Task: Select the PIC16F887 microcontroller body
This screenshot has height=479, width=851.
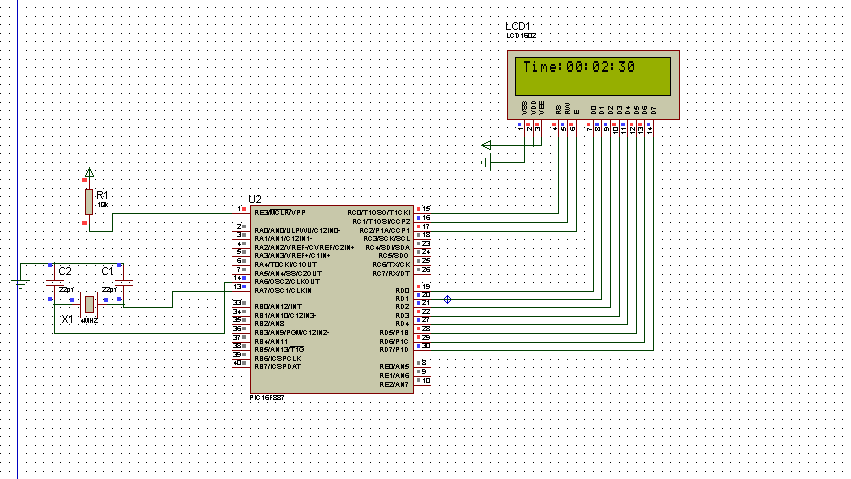Action: [x=332, y=299]
